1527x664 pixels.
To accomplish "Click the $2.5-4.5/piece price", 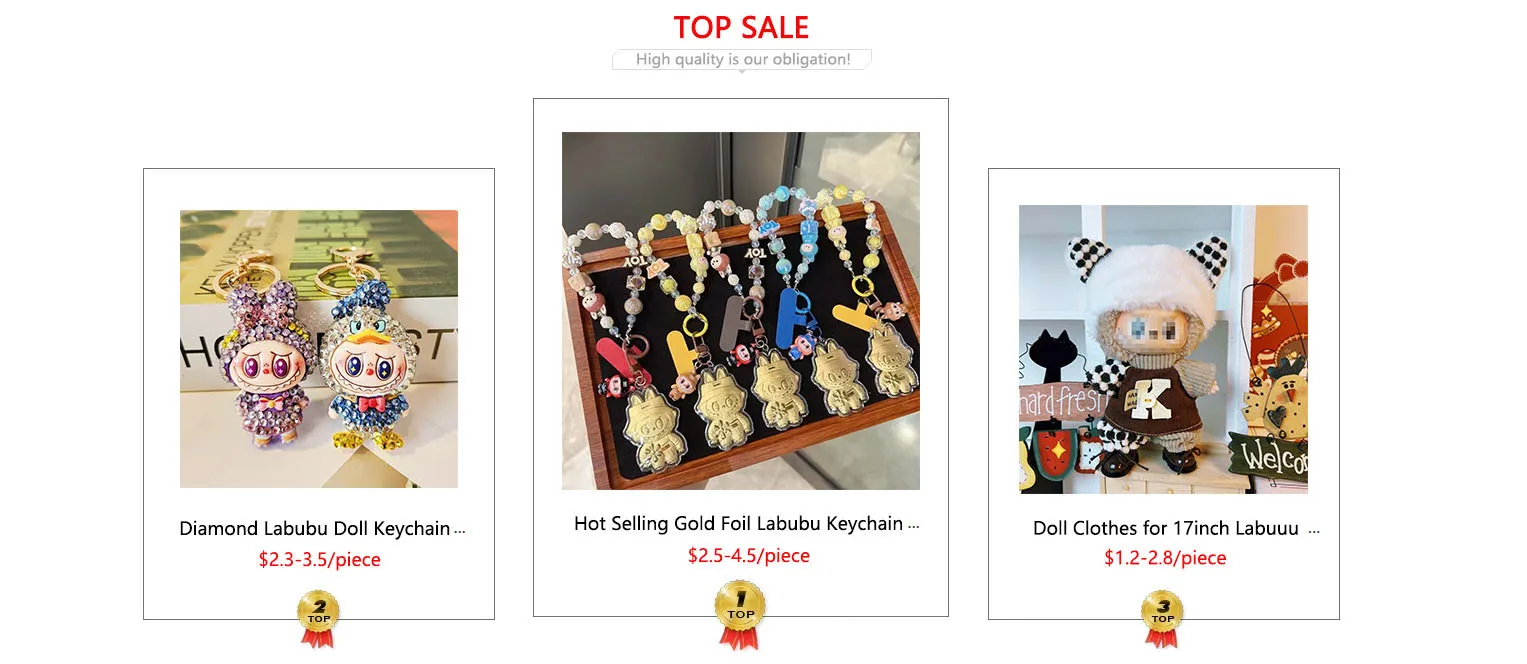I will point(748,556).
